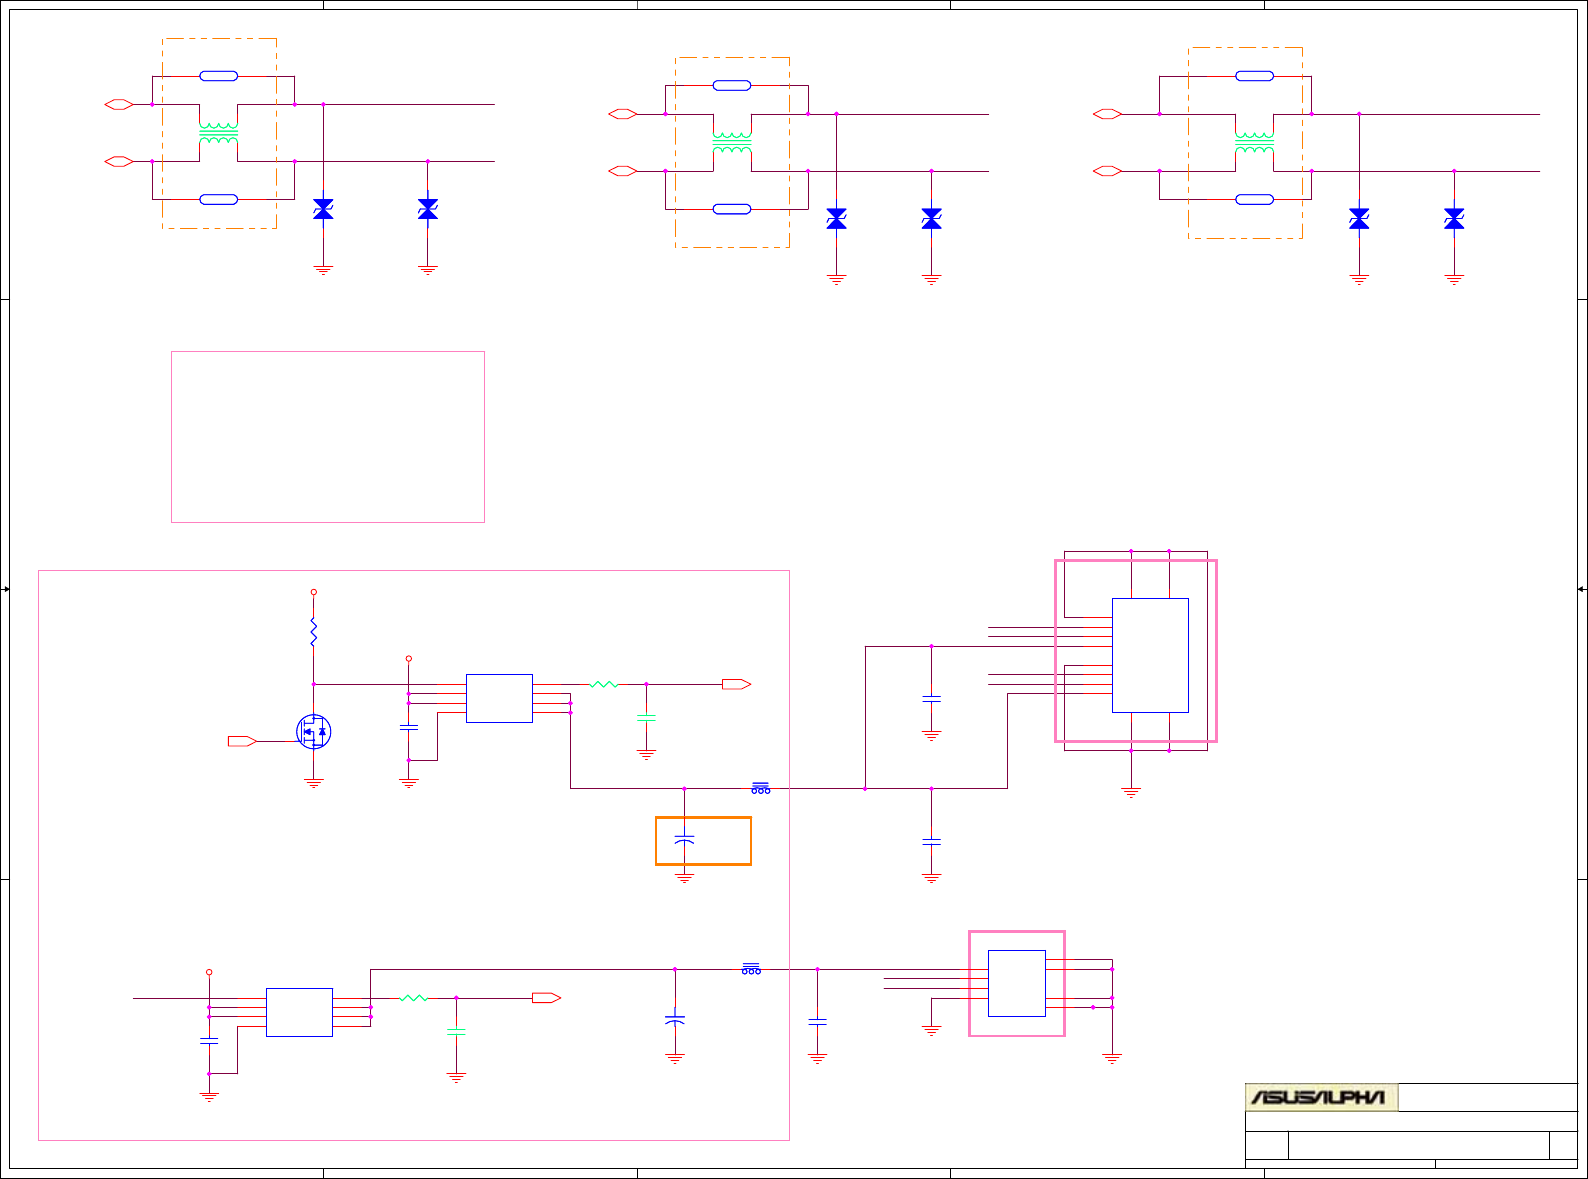
Task: Select the green capacitor below the upper output line
Action: [x=646, y=718]
